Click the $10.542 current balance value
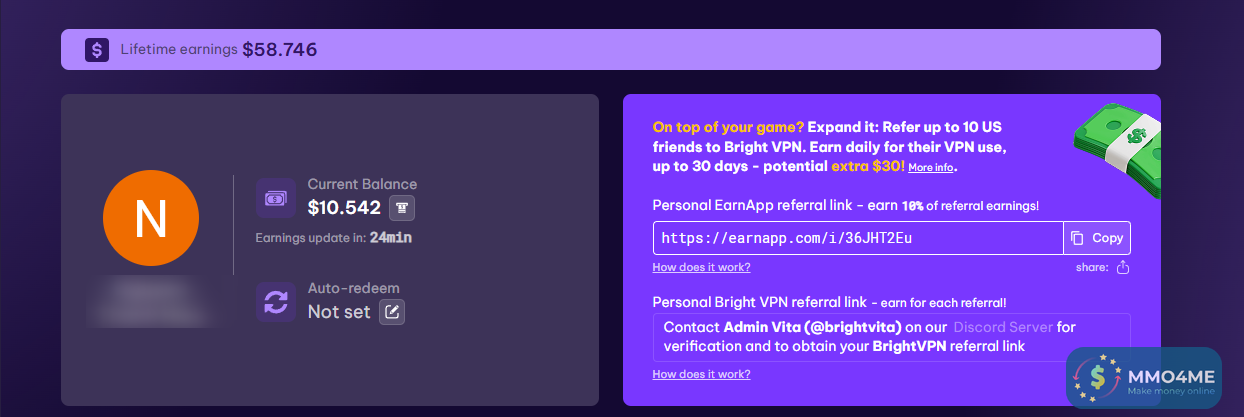The height and width of the screenshot is (417, 1244). [x=344, y=208]
